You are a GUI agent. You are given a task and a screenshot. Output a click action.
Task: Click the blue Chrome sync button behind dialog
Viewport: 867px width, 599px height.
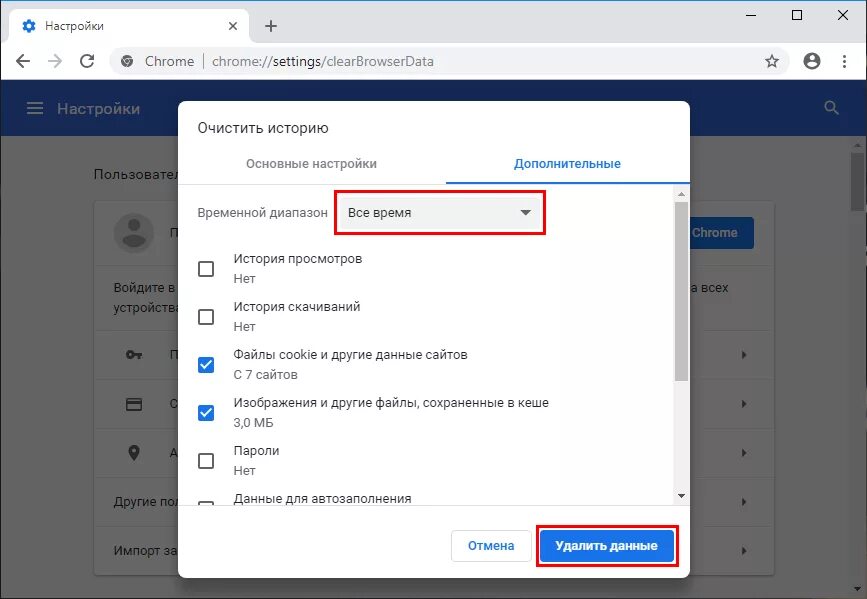click(x=722, y=233)
